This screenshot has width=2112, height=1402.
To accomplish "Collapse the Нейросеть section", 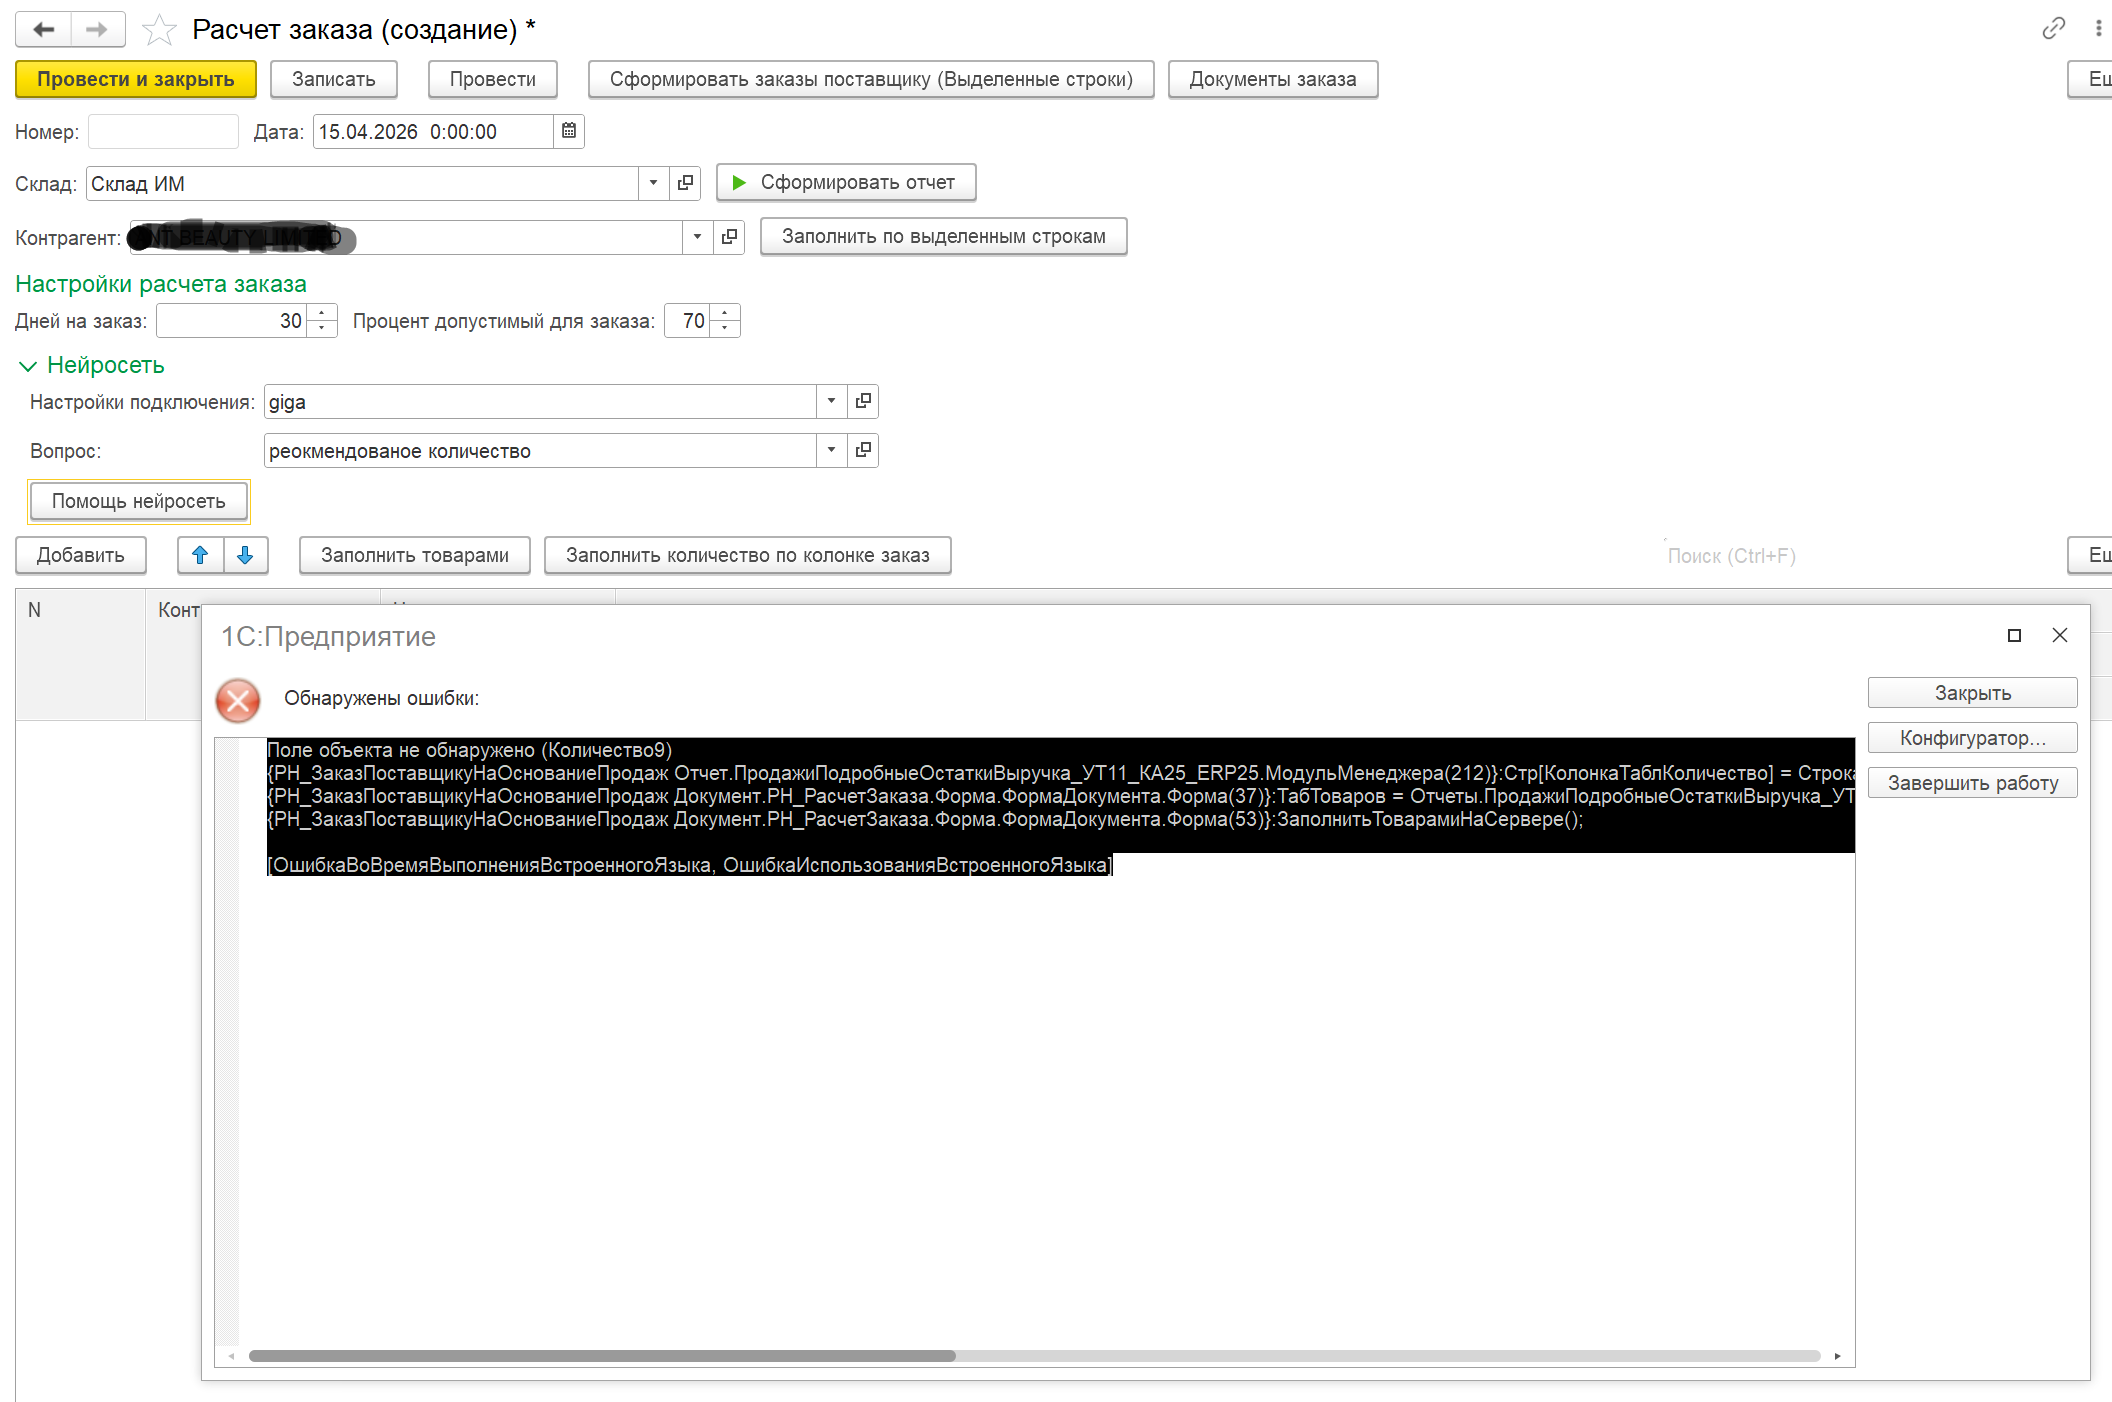I will (x=28, y=366).
